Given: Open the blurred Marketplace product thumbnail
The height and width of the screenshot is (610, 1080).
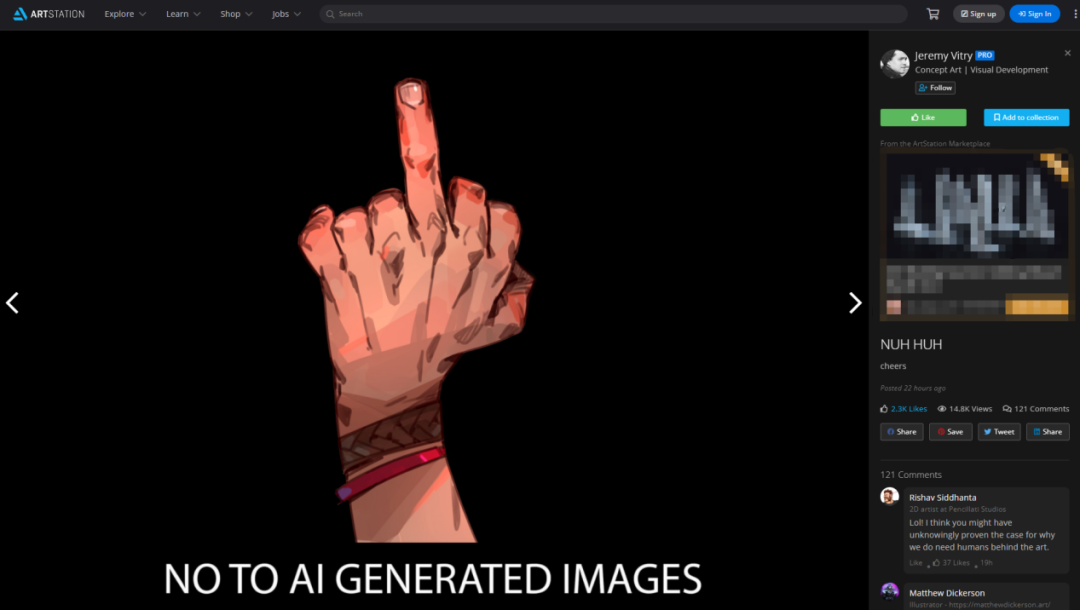Looking at the screenshot, I should tap(975, 205).
